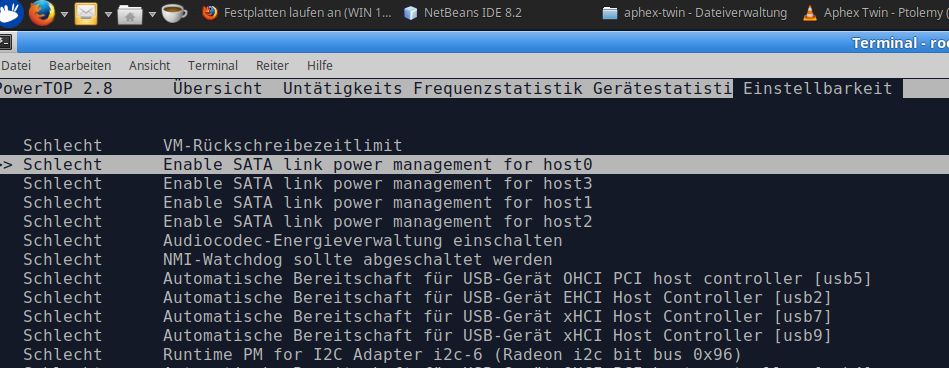The width and height of the screenshot is (949, 368).
Task: Click the terminal window icon in title bar
Action: click(x=5, y=42)
